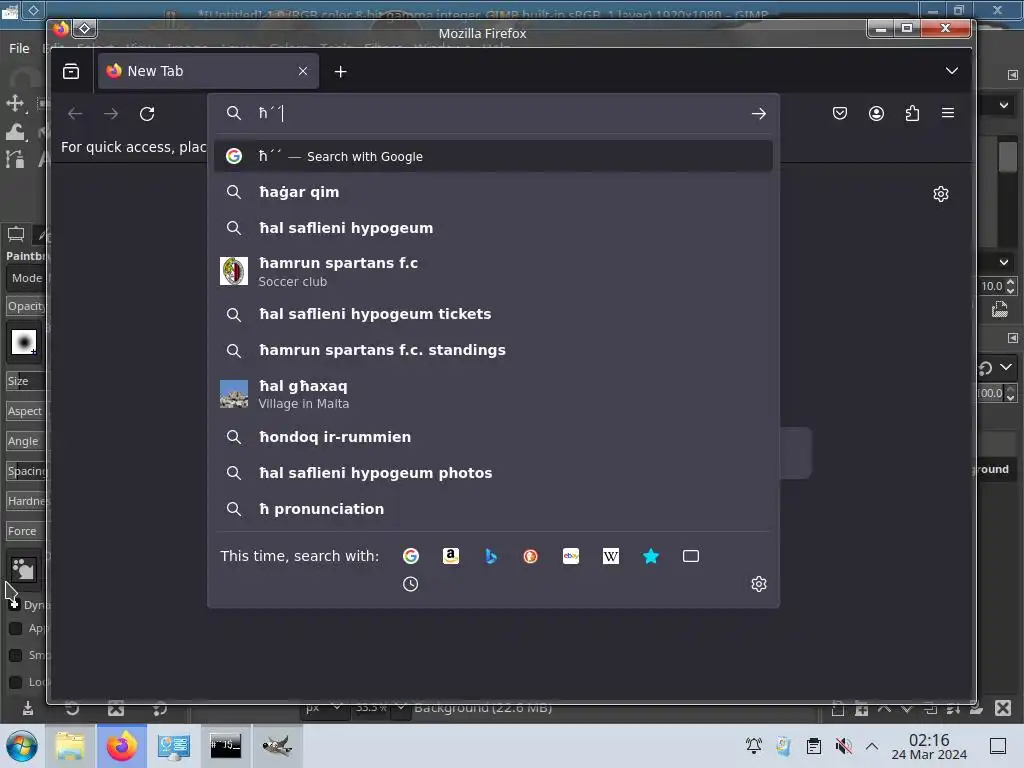The image size is (1024, 768).
Task: Click ħamrun spartans club crest thumbnail
Action: [x=234, y=271]
